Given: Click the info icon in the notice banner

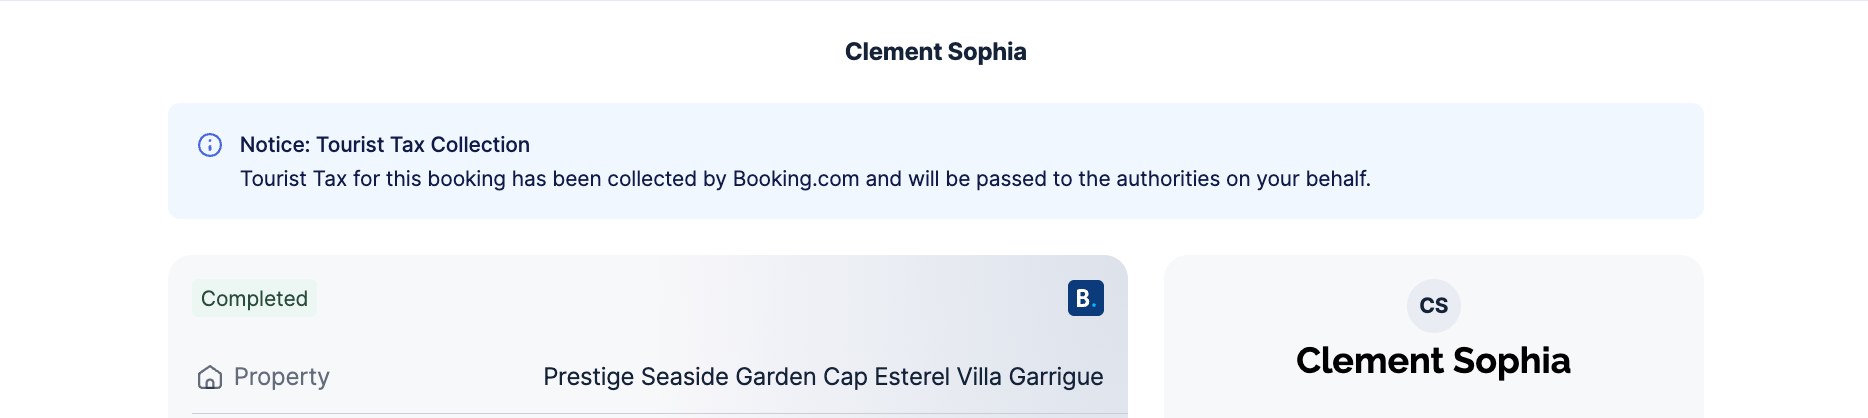Looking at the screenshot, I should [x=210, y=145].
